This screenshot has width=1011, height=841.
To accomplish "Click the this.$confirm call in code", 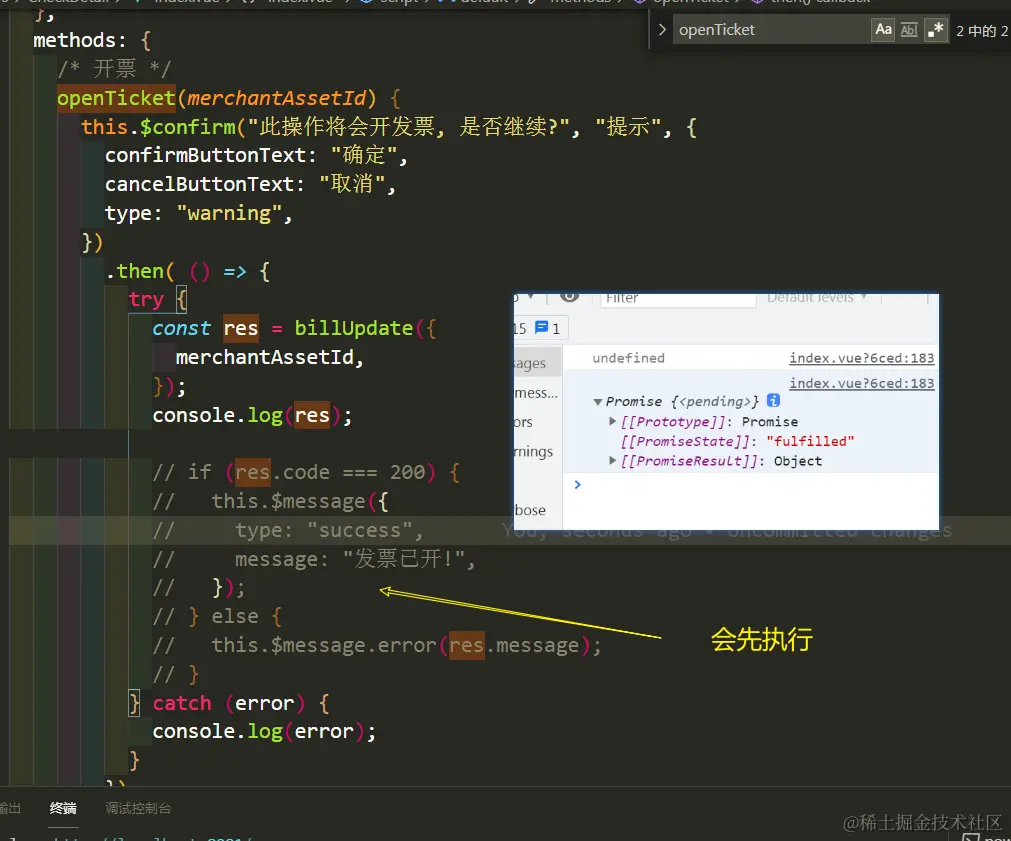I will [159, 127].
